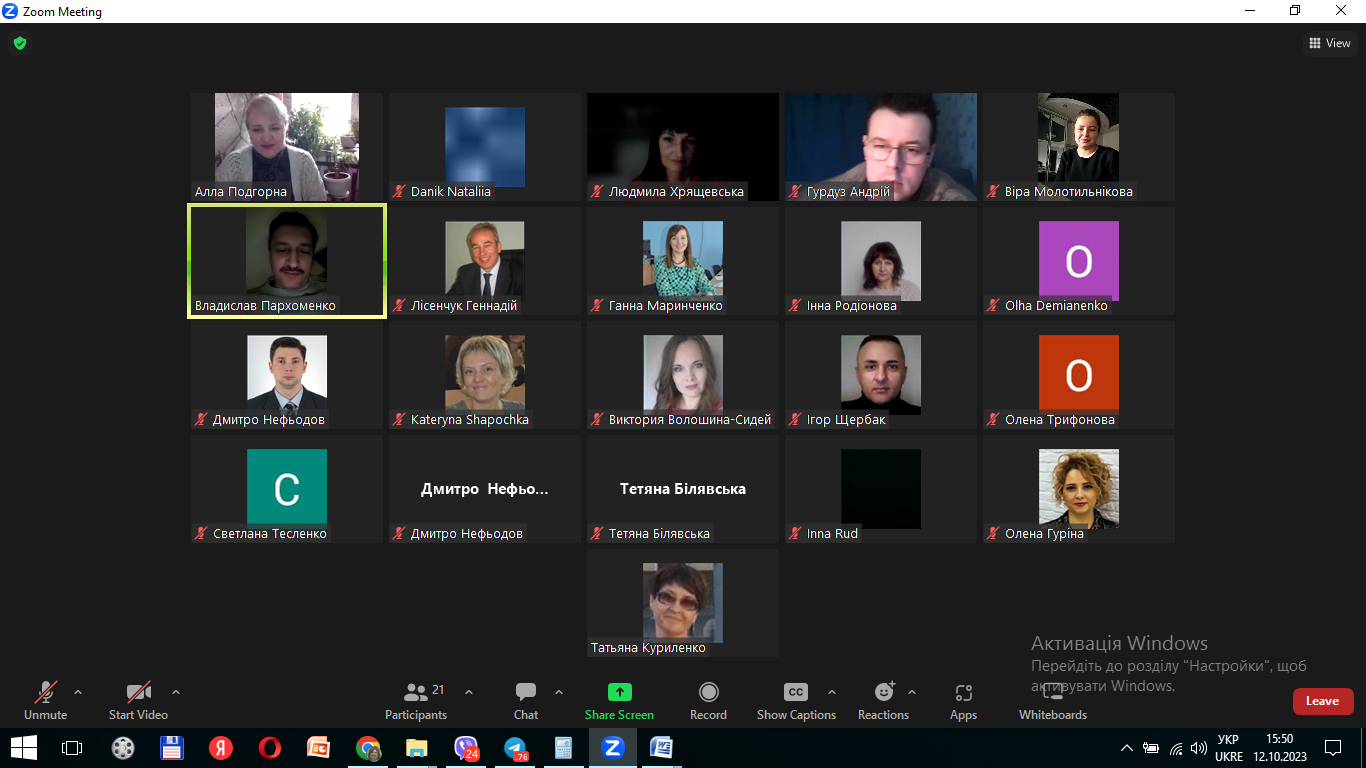Viewport: 1366px width, 768px height.
Task: Expand audio options arrow beside Unmute
Action: (x=78, y=692)
